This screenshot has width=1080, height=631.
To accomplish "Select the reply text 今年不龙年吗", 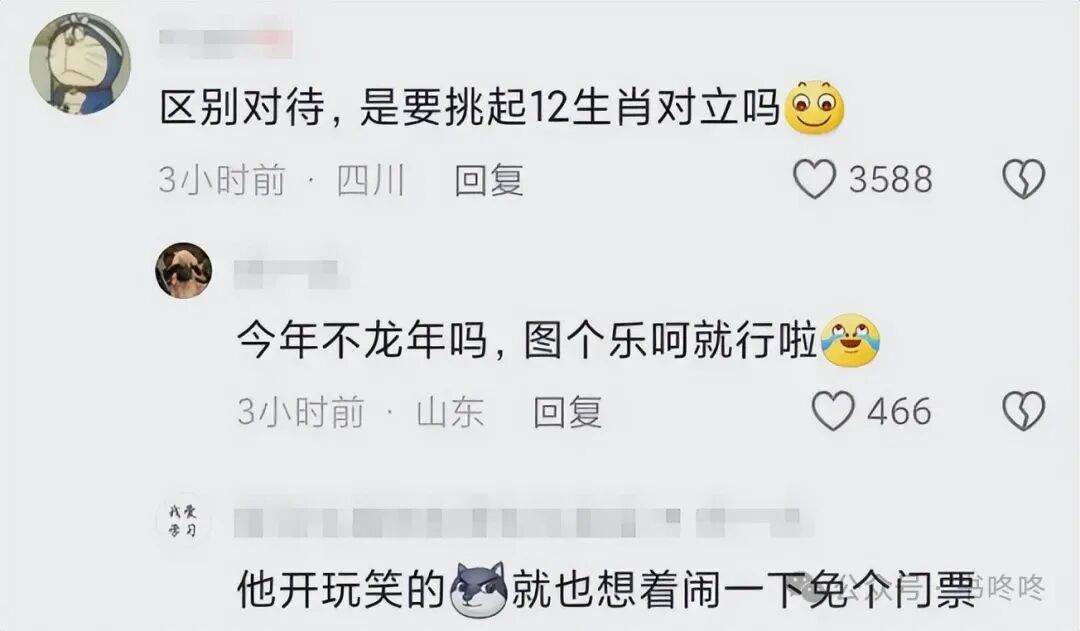I will point(362,341).
